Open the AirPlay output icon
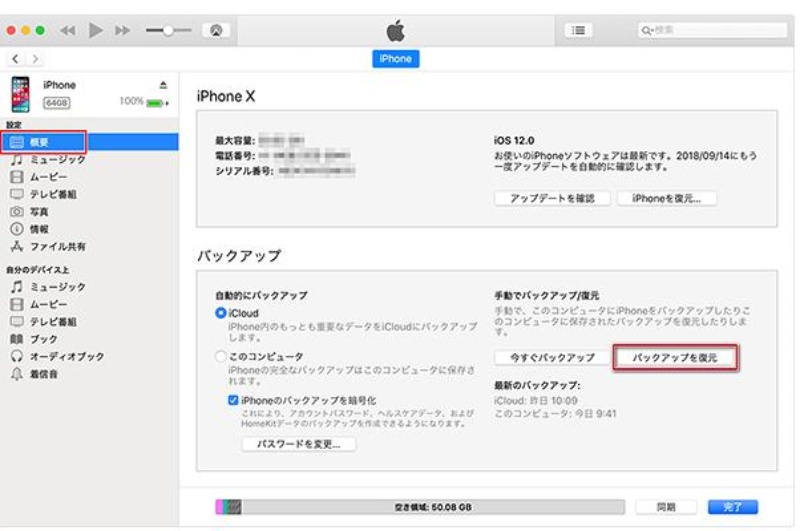The image size is (800, 531). [216, 31]
